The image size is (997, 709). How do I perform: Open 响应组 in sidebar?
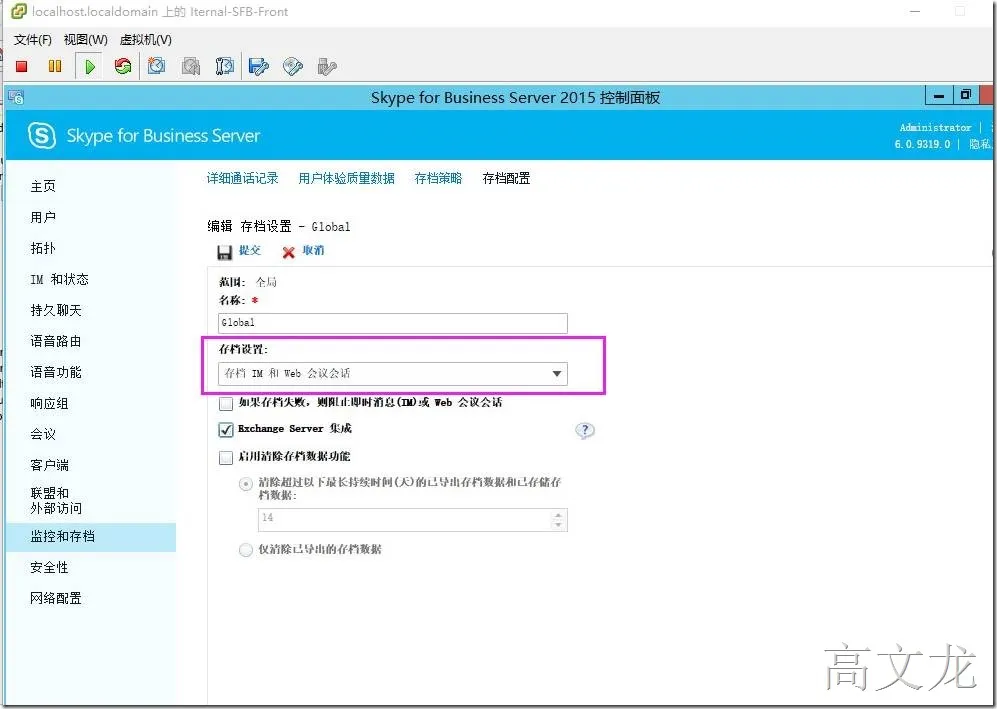49,403
